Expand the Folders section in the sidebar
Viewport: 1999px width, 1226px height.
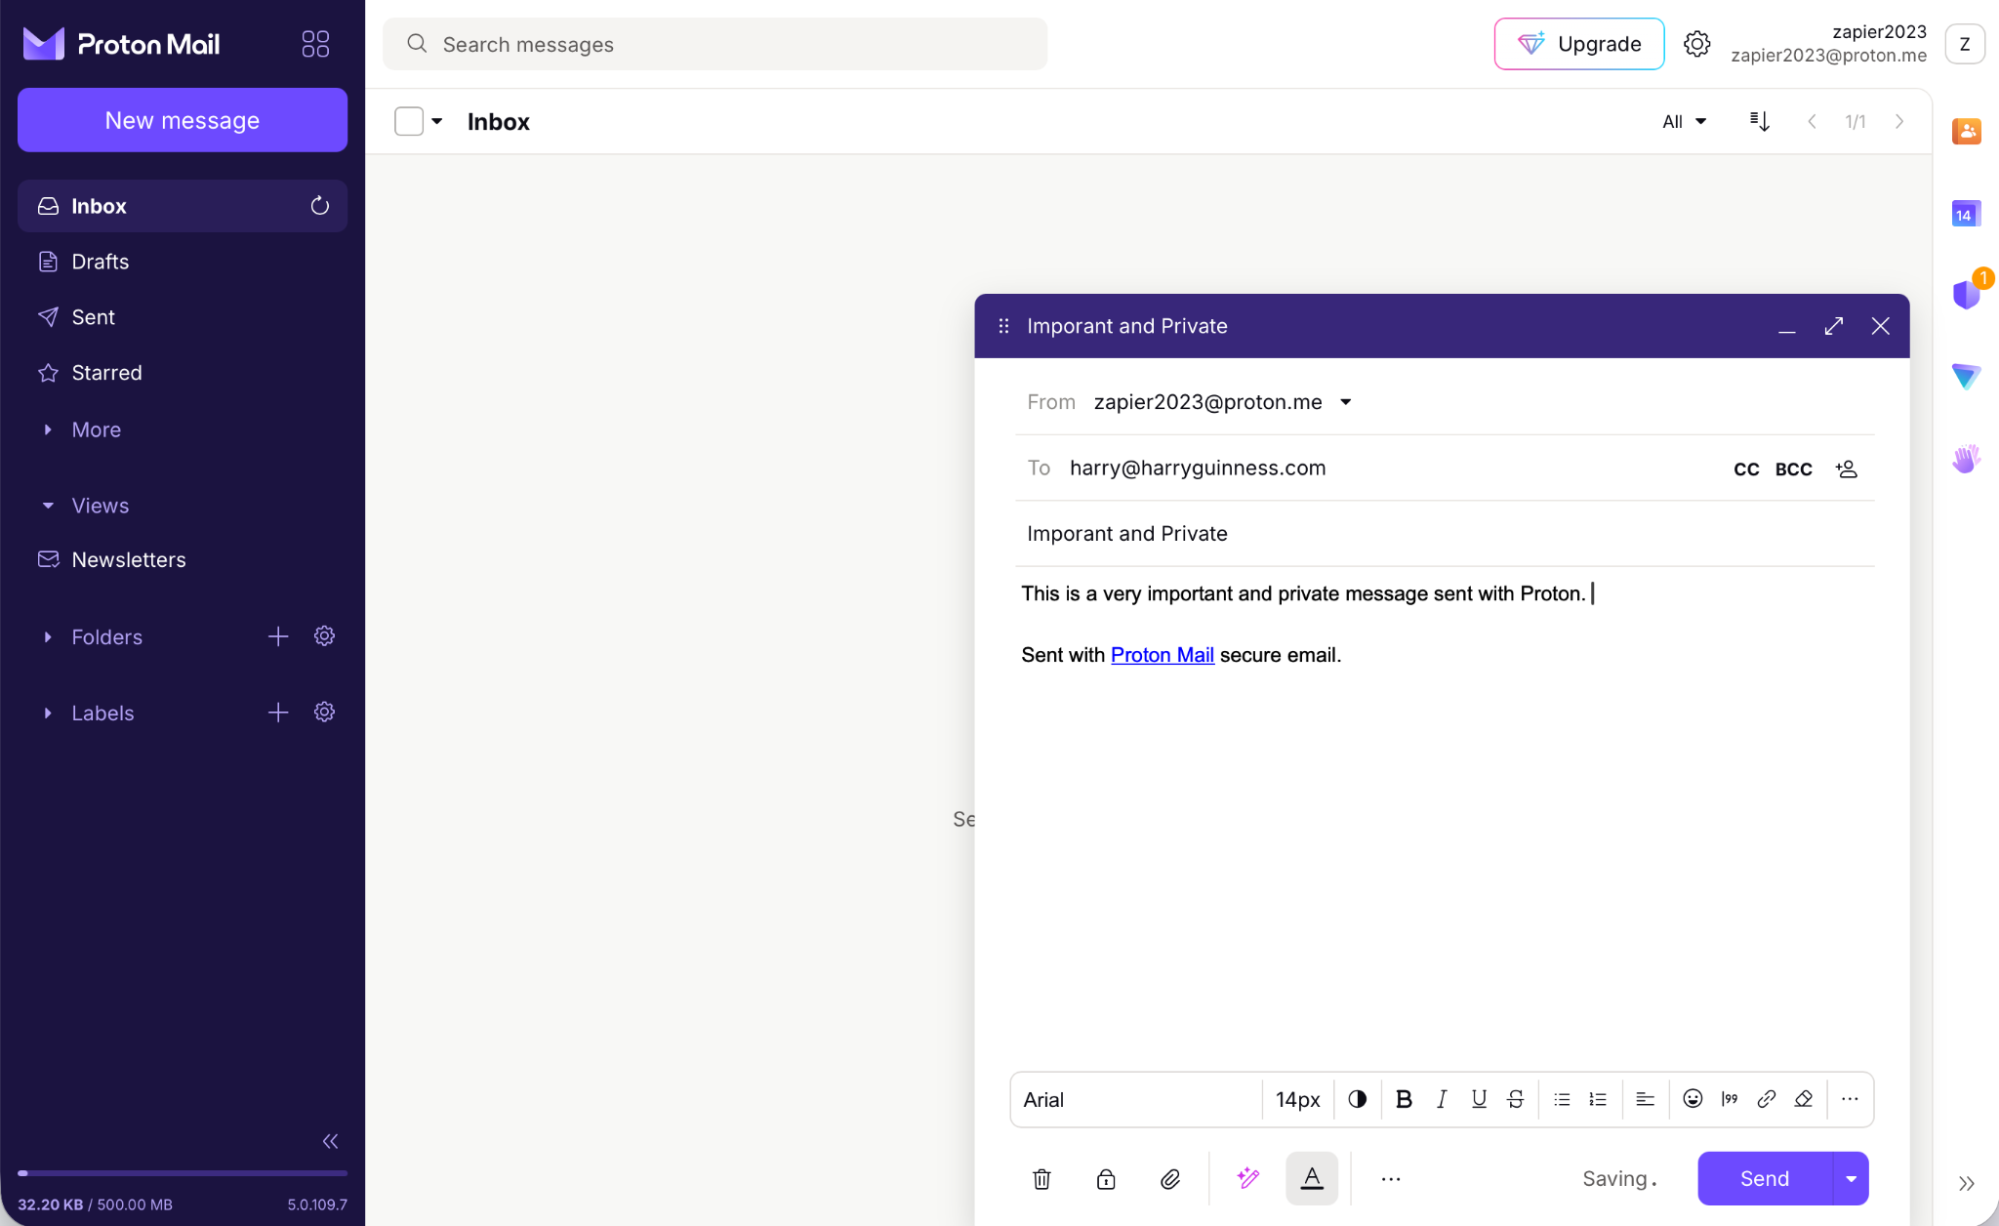click(x=46, y=636)
